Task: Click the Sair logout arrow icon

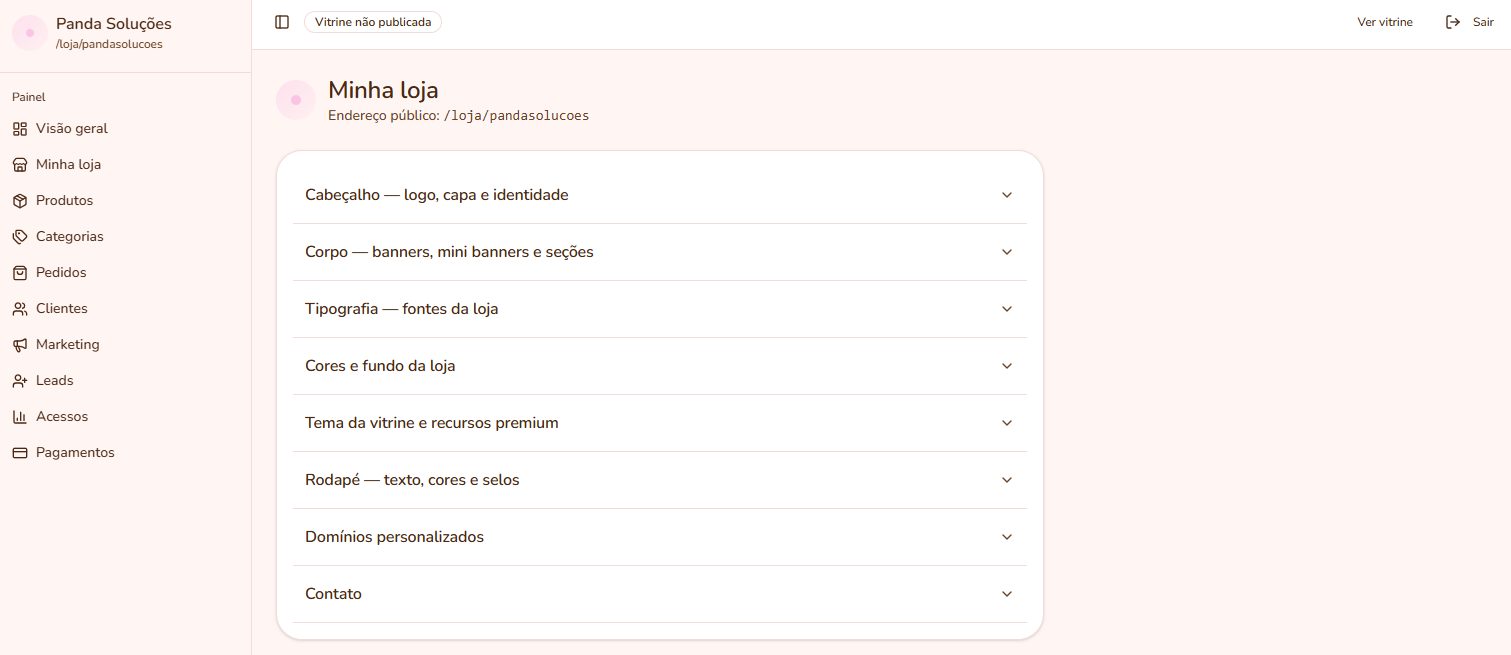Action: point(1453,22)
